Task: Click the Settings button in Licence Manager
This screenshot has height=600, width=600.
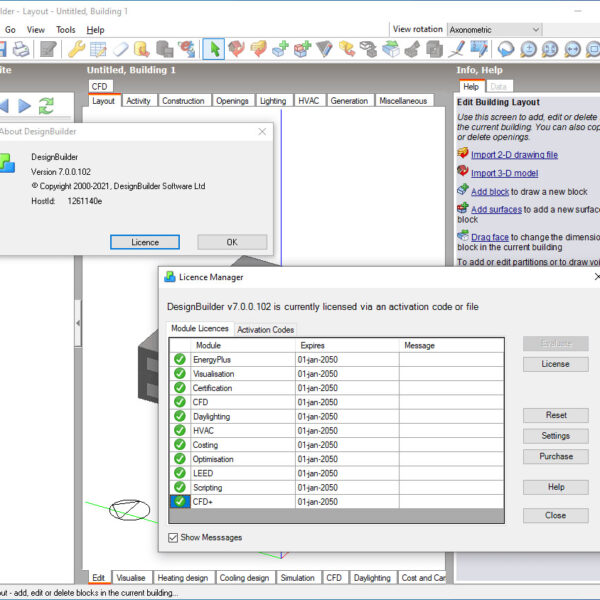Action: 556,436
